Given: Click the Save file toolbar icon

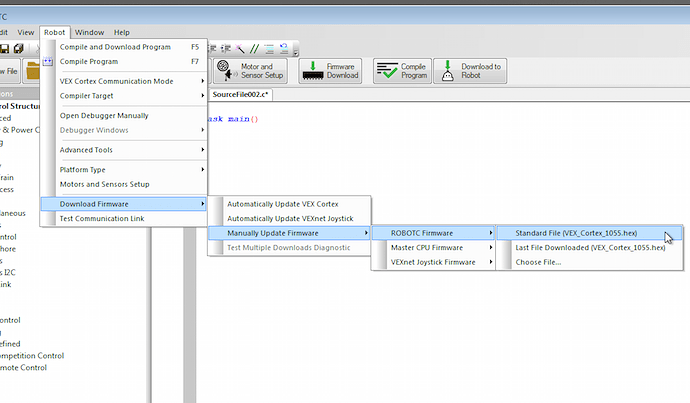Looking at the screenshot, I should coord(4,48).
